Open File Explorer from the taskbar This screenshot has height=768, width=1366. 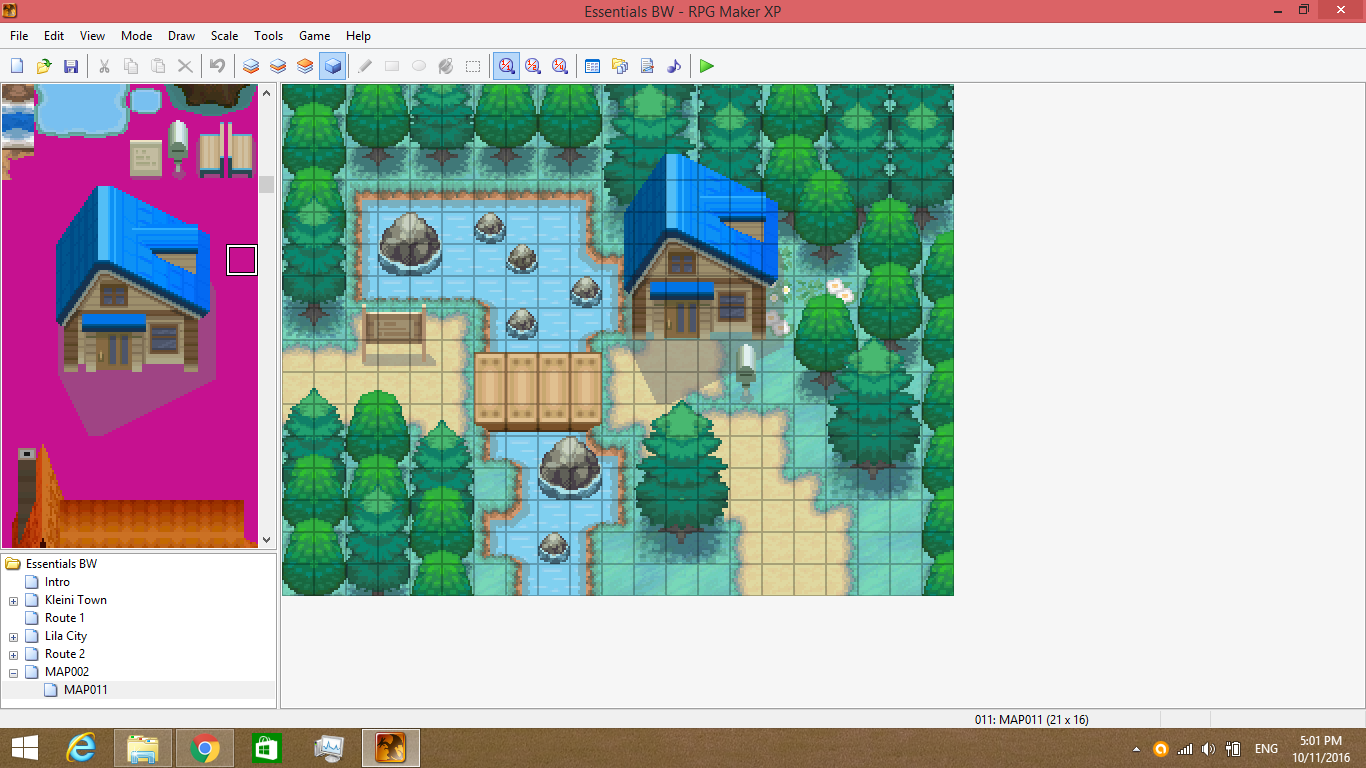(144, 748)
